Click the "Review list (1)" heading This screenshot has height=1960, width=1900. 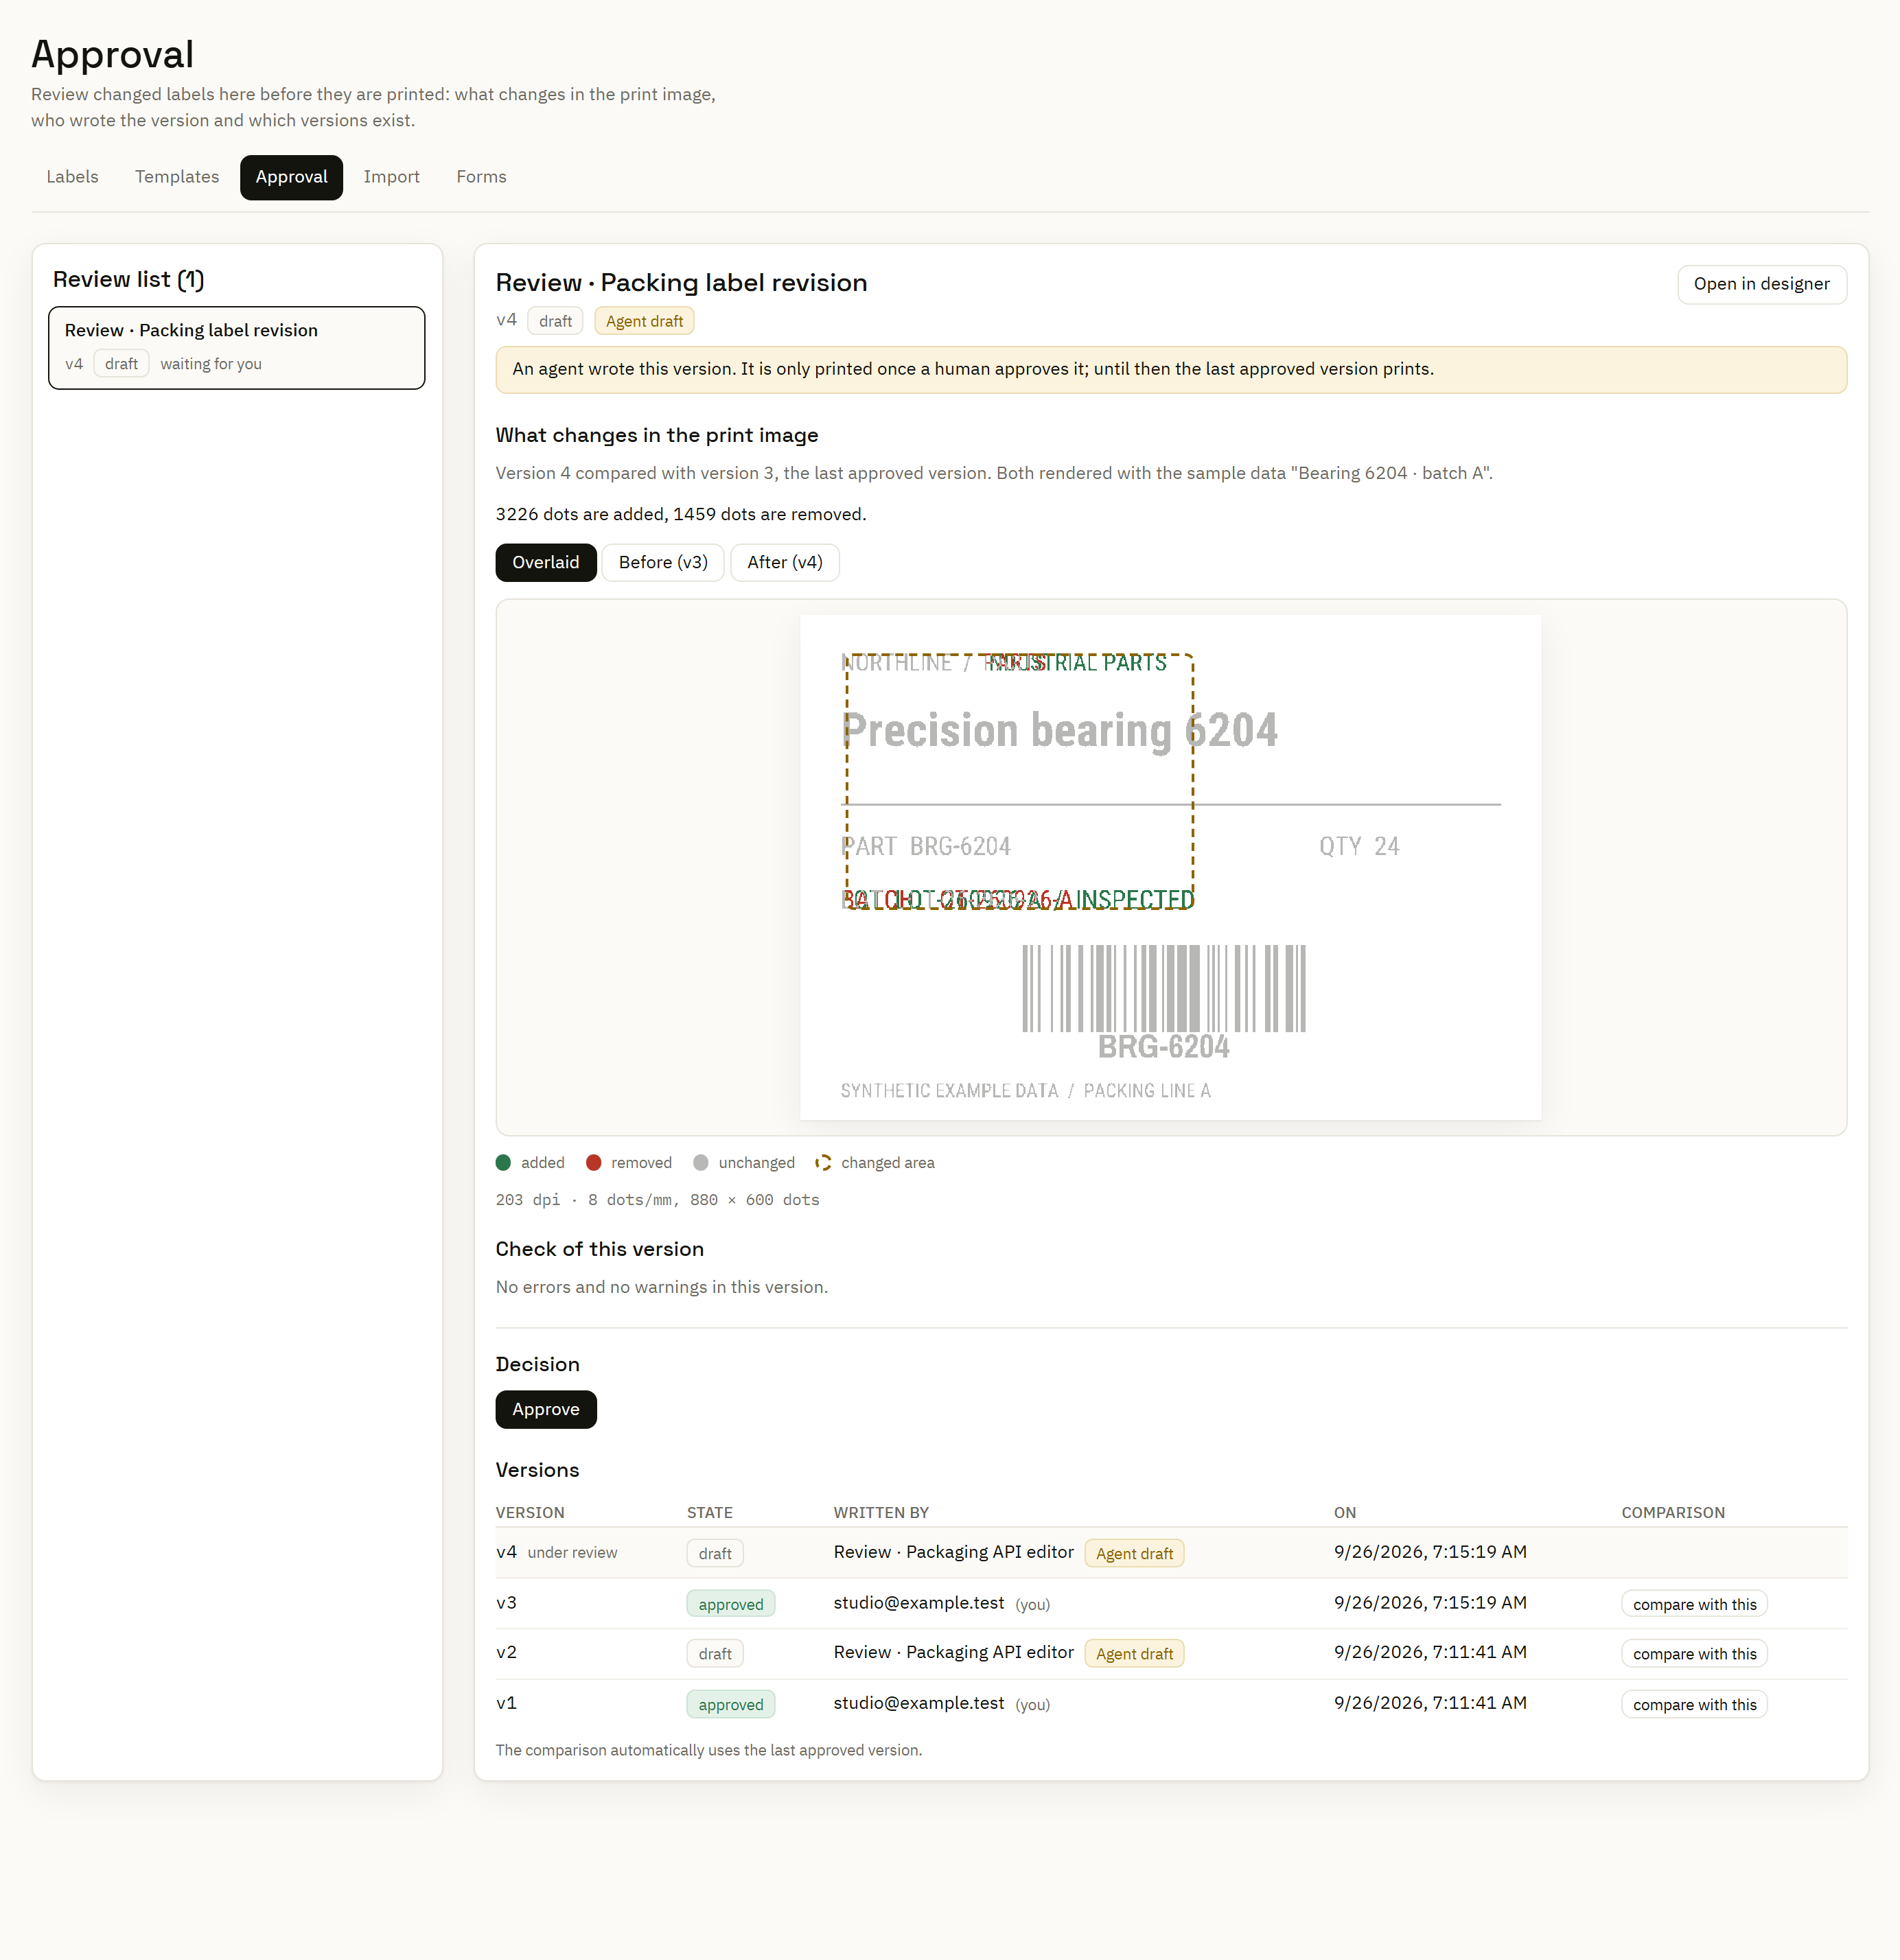[x=128, y=279]
